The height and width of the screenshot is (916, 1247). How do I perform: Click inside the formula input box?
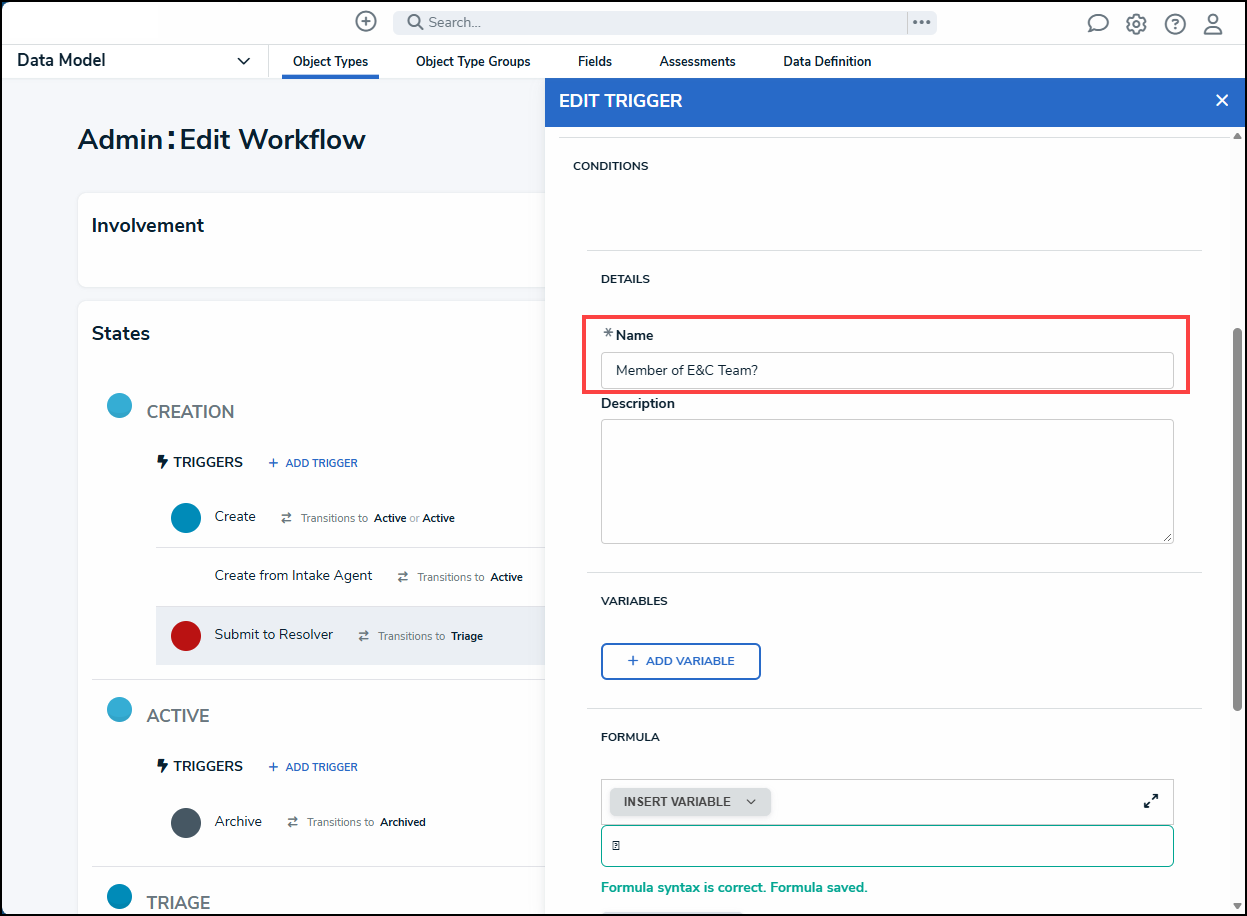[x=887, y=846]
